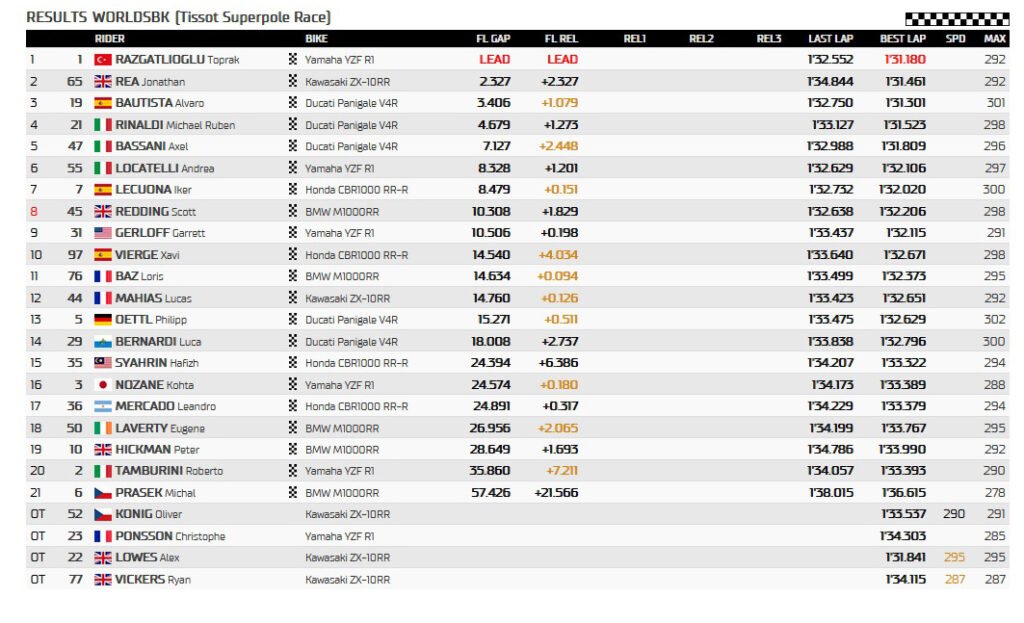Select the Spanish flag beside Bautista
The width and height of the screenshot is (1024, 623).
(103, 103)
